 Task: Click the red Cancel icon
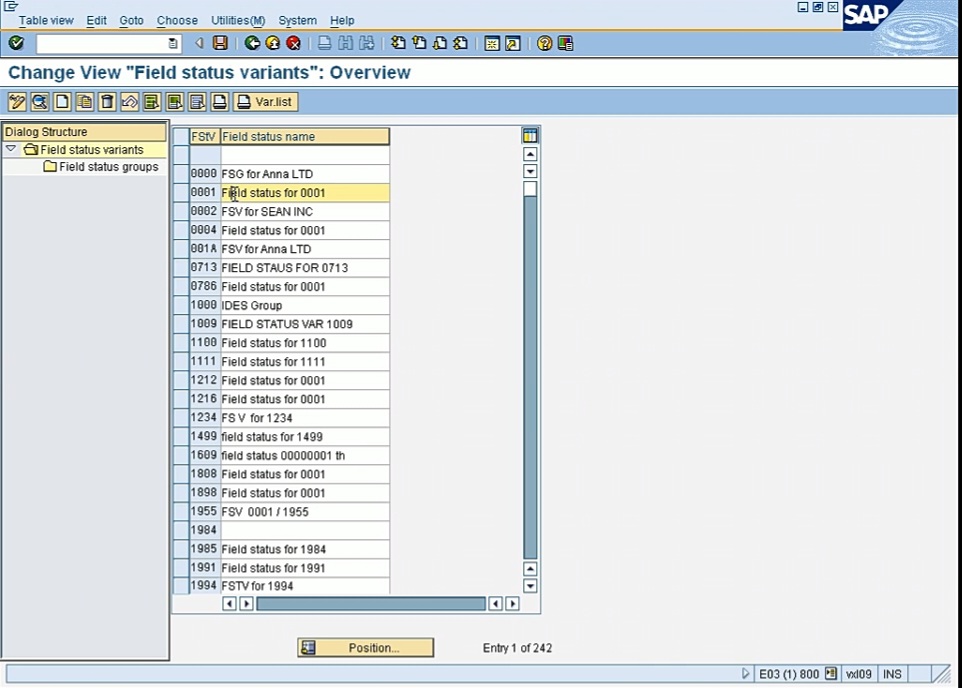tap(294, 43)
